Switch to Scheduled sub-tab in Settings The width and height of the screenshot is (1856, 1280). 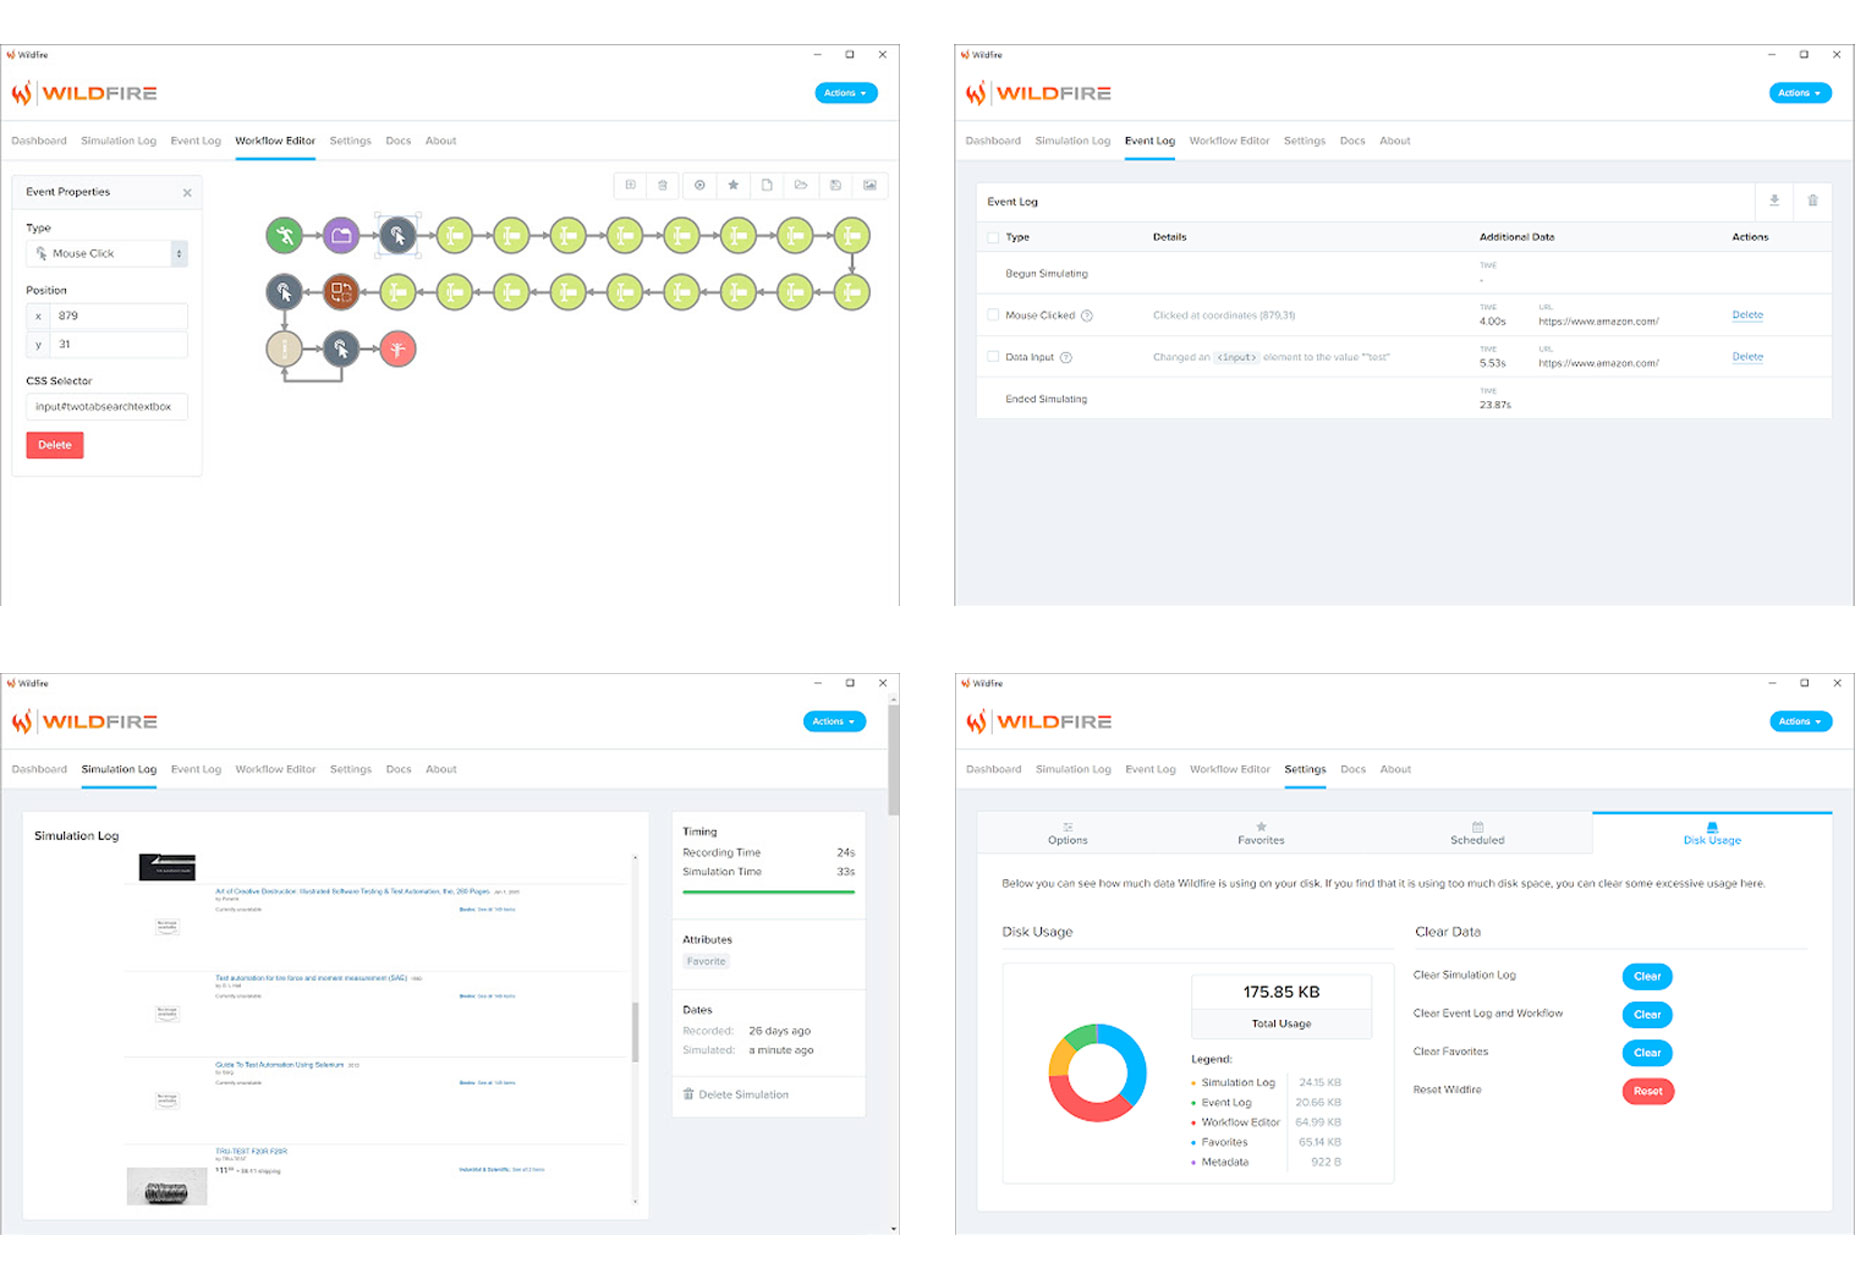tap(1477, 833)
